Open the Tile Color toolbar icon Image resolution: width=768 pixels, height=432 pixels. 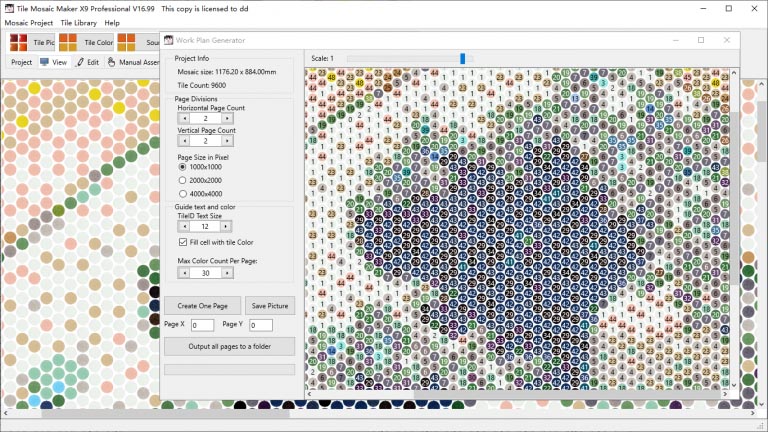point(68,42)
